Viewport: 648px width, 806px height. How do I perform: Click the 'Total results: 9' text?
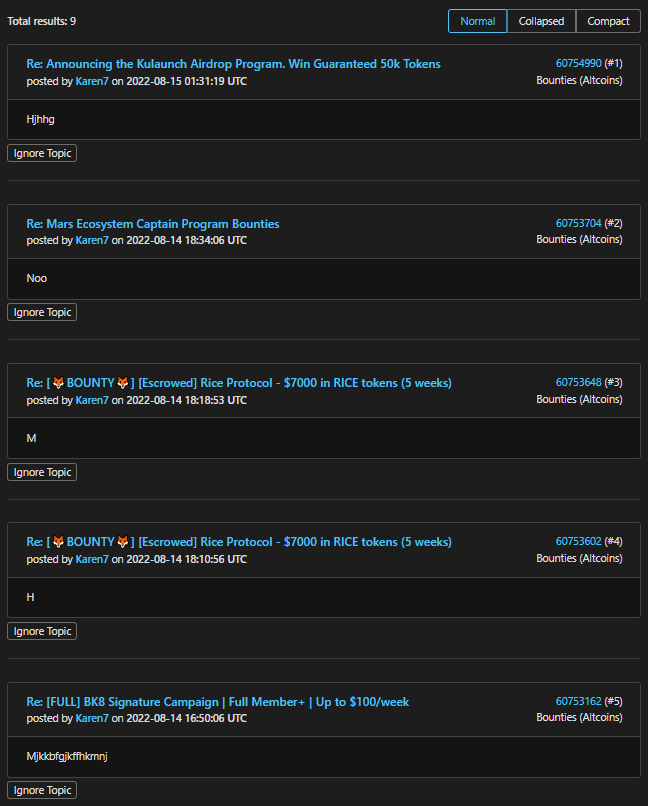42,21
